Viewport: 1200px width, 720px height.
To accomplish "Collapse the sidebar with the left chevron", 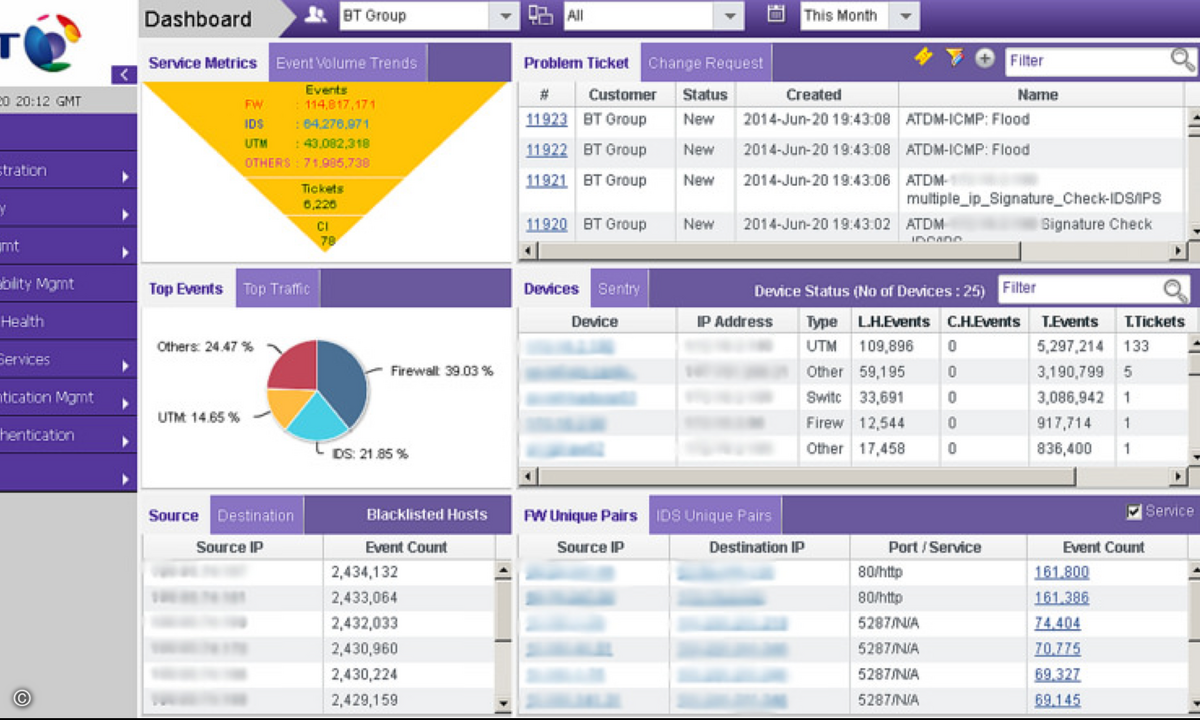I will [125, 74].
